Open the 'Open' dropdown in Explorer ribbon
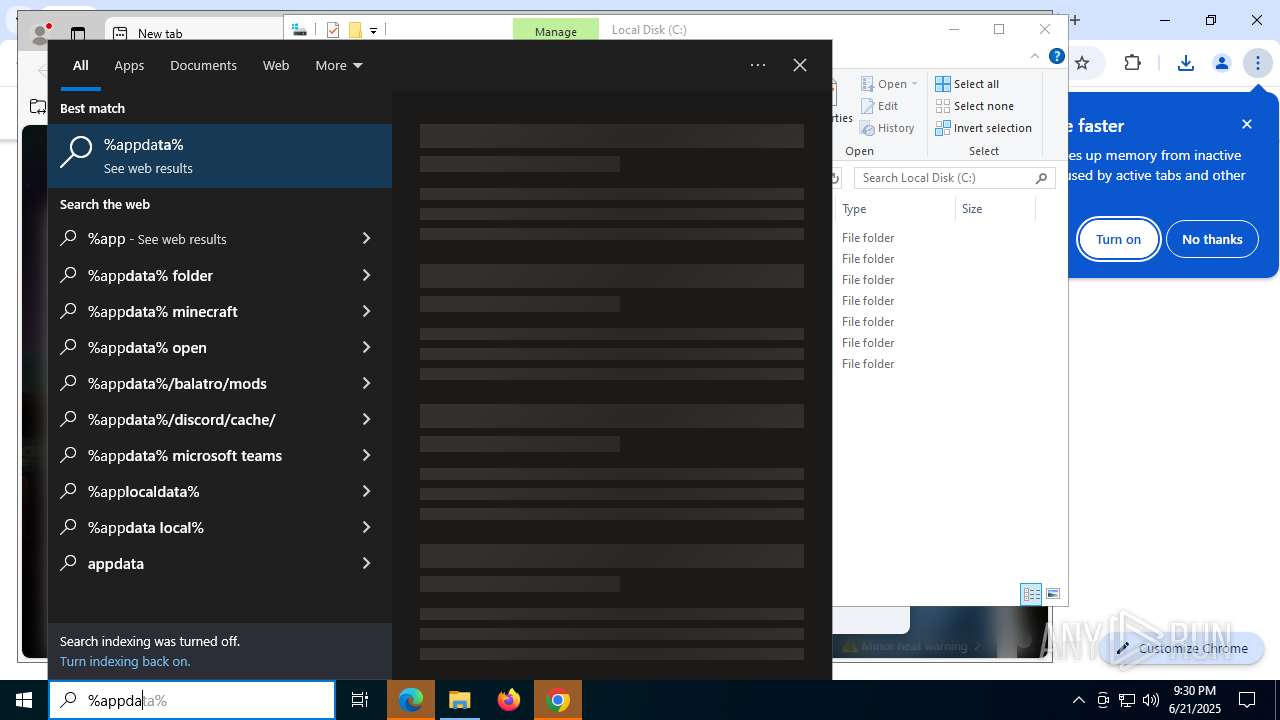This screenshot has height=720, width=1280. pos(889,84)
